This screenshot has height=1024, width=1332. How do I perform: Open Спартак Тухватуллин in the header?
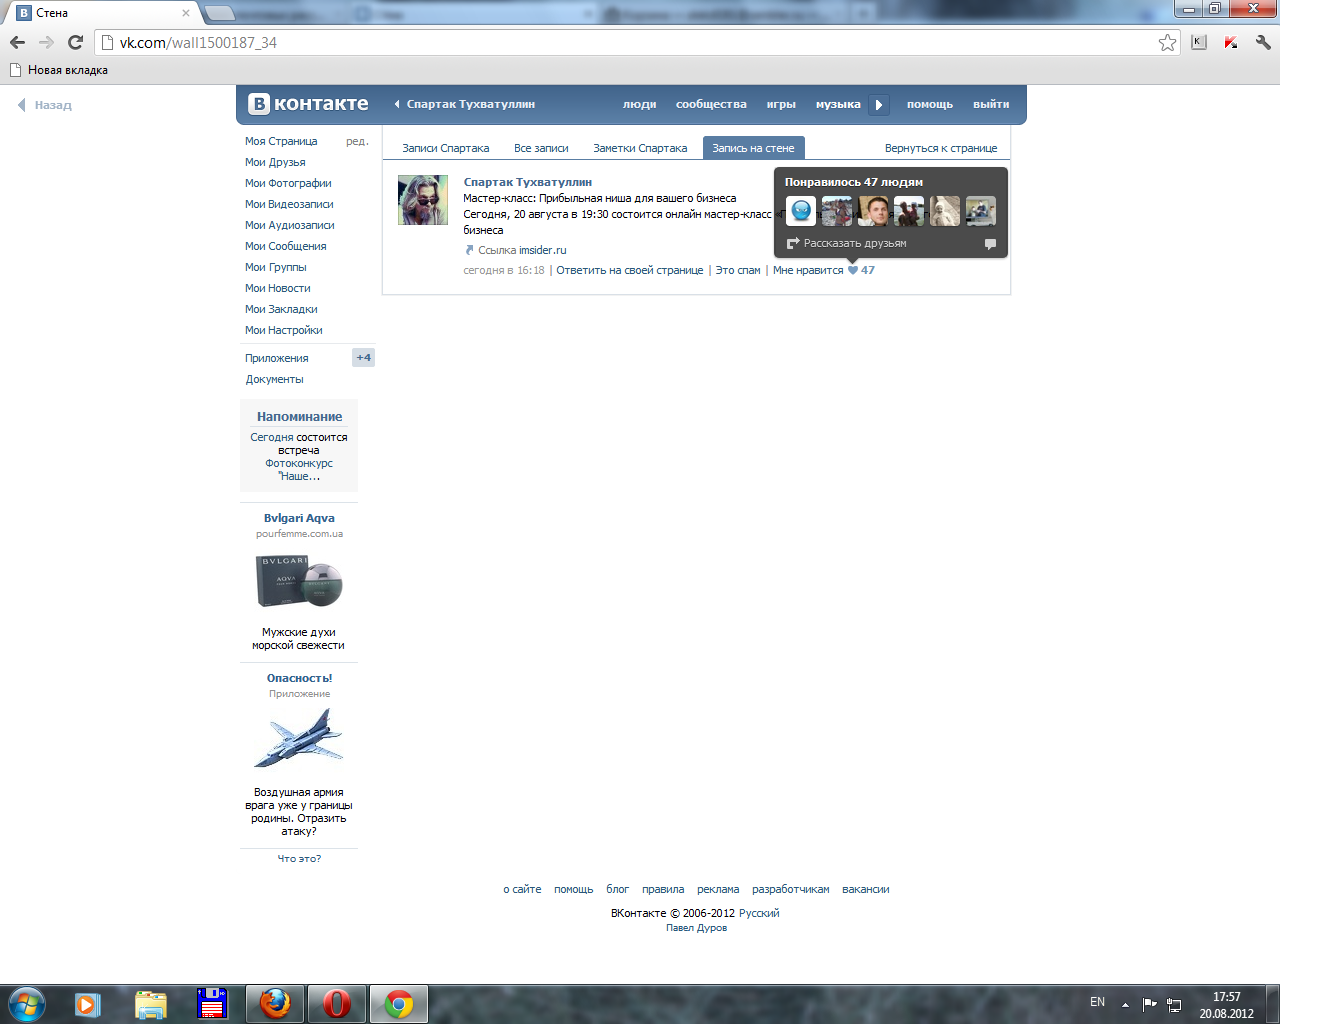(470, 104)
